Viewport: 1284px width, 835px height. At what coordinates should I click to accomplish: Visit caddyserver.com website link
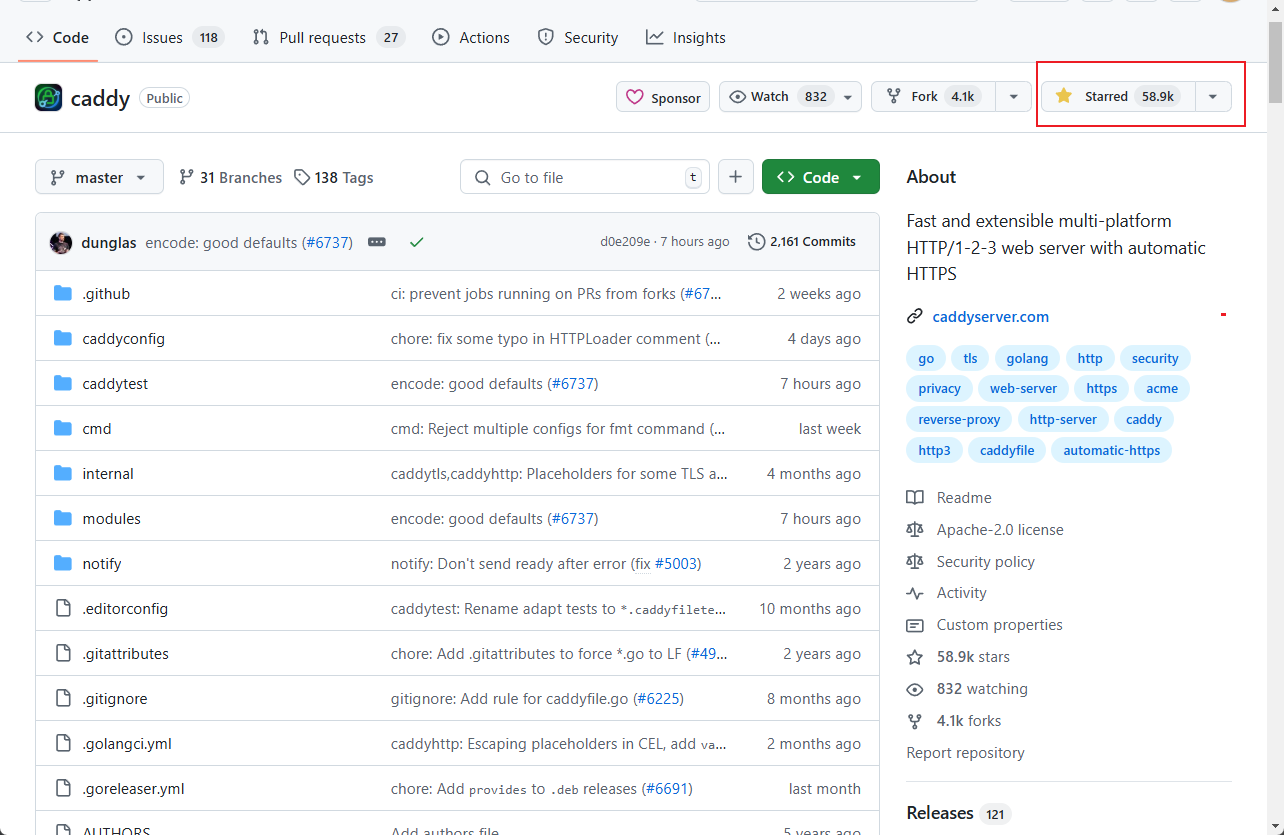[x=991, y=317]
